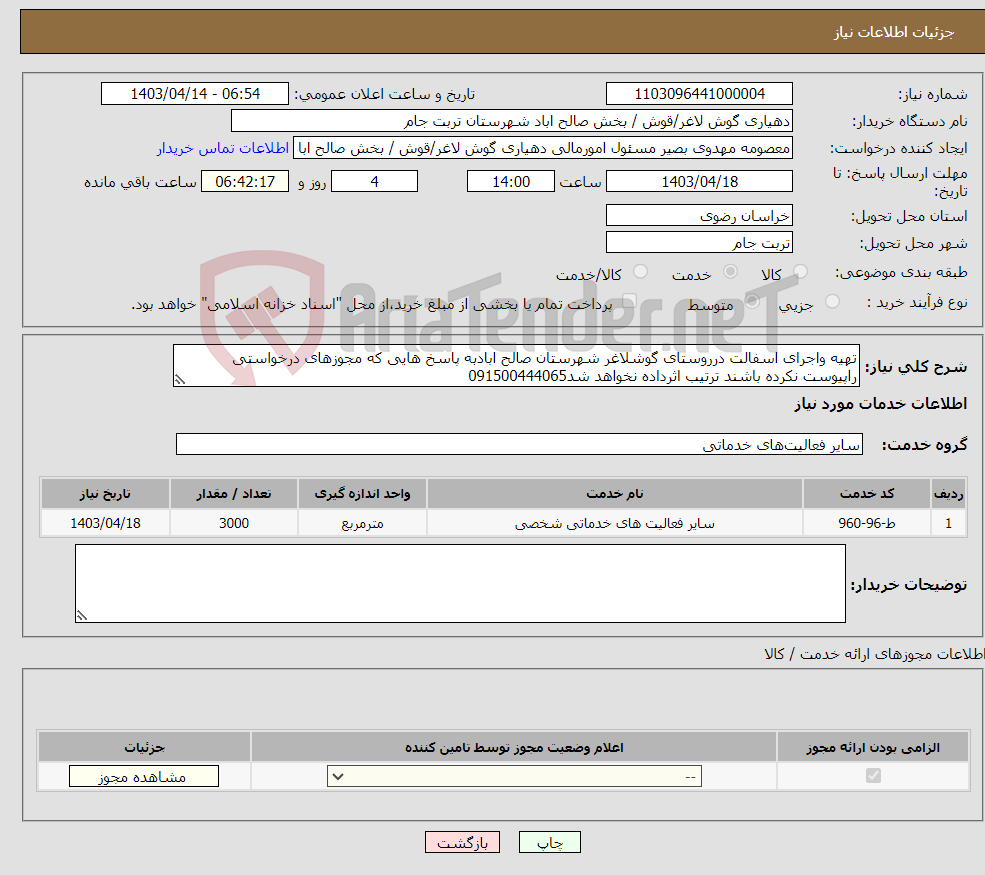985x875 pixels.
Task: Click the تعداد / مقدار column header
Action: click(234, 494)
